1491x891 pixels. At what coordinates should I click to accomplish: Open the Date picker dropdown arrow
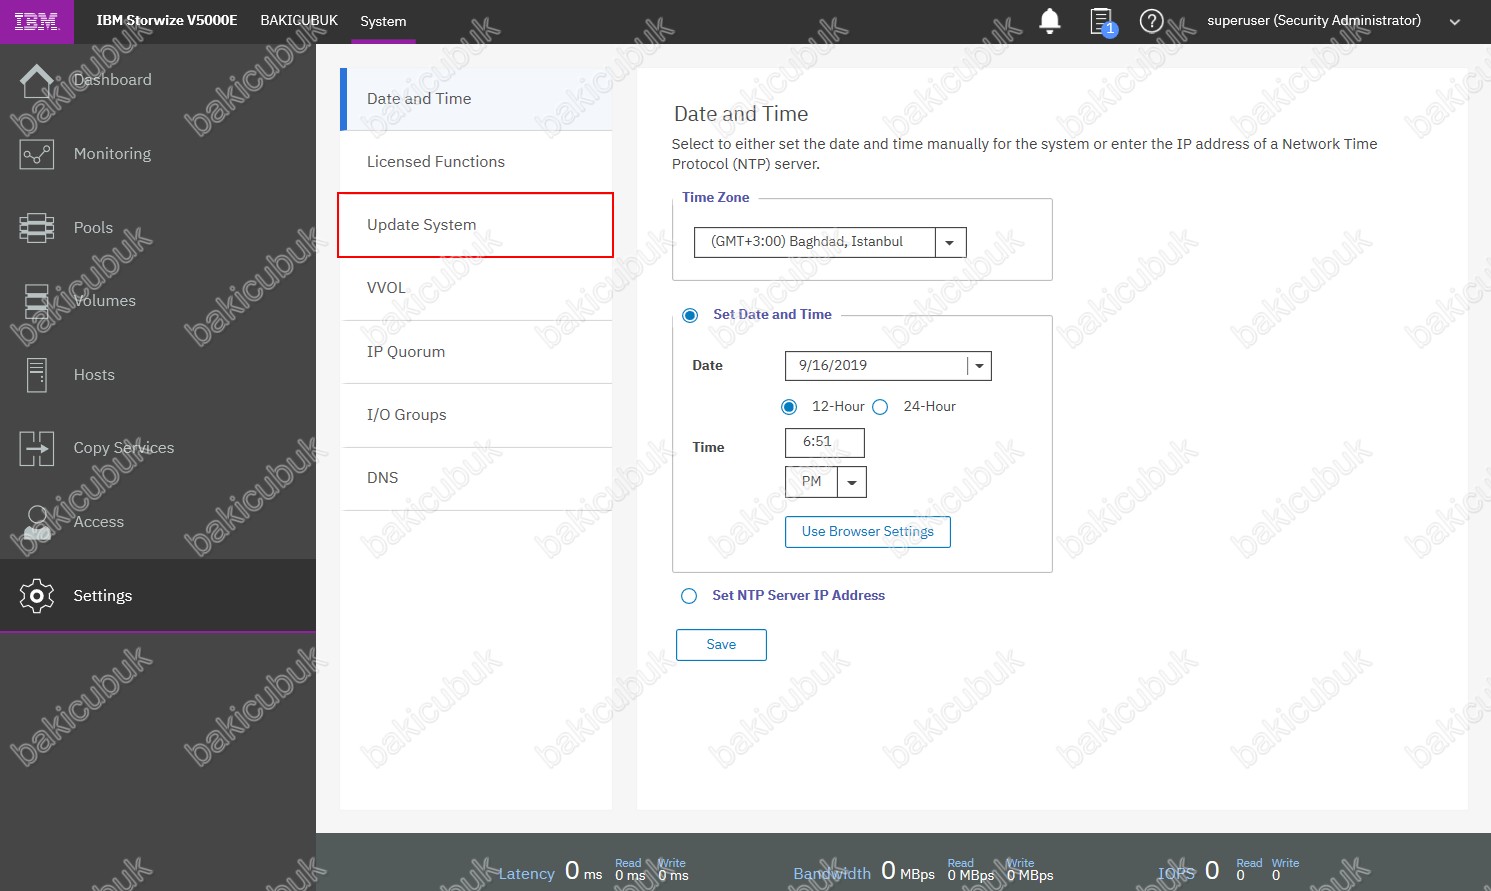pos(979,366)
